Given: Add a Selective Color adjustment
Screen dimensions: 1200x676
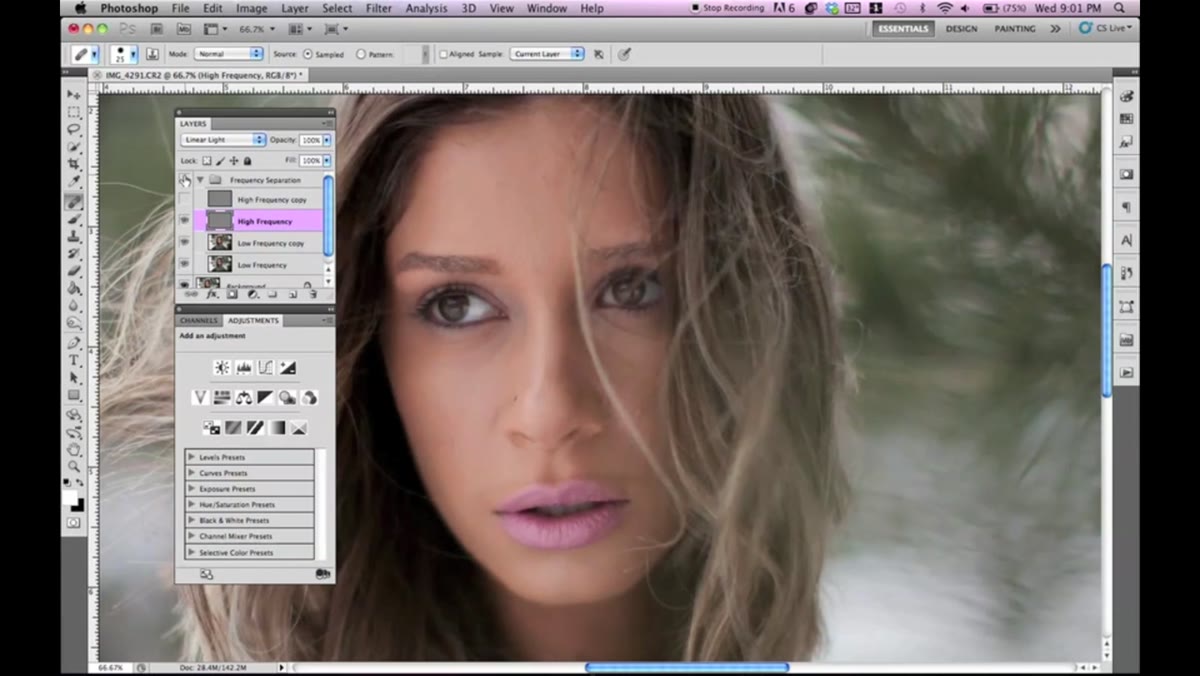Looking at the screenshot, I should (x=298, y=428).
